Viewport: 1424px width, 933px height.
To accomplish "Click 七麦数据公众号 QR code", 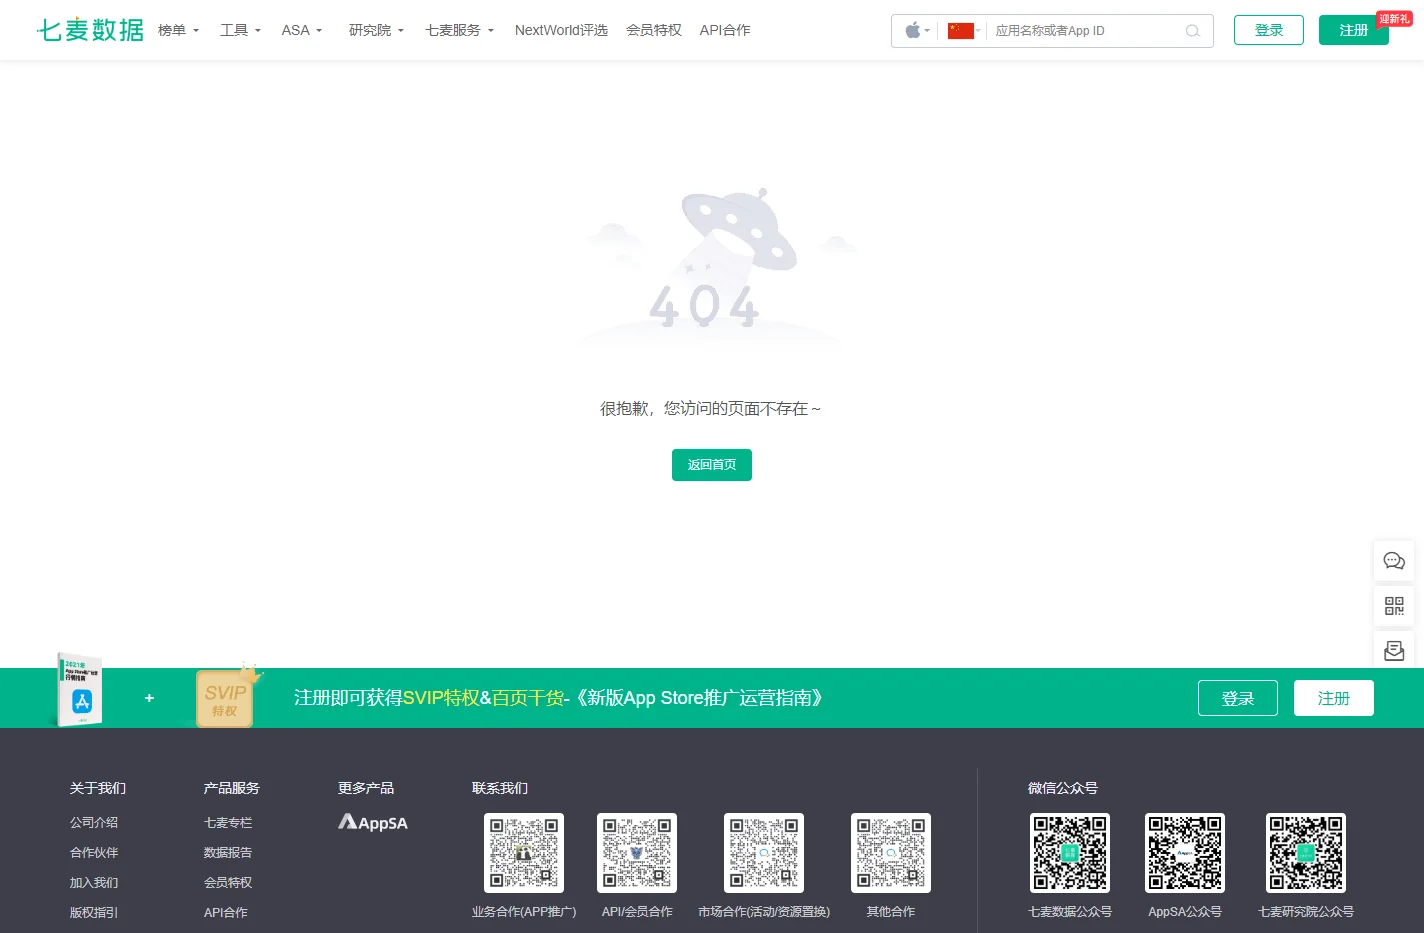I will pos(1070,853).
